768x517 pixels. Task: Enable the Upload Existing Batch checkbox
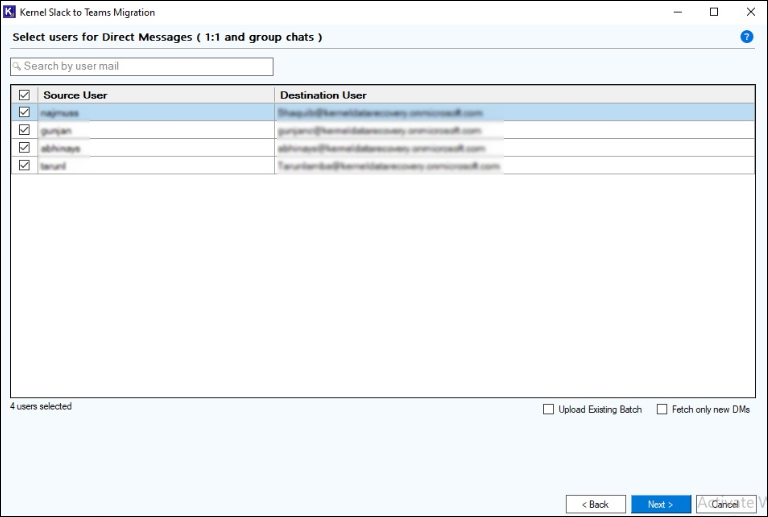tap(548, 409)
